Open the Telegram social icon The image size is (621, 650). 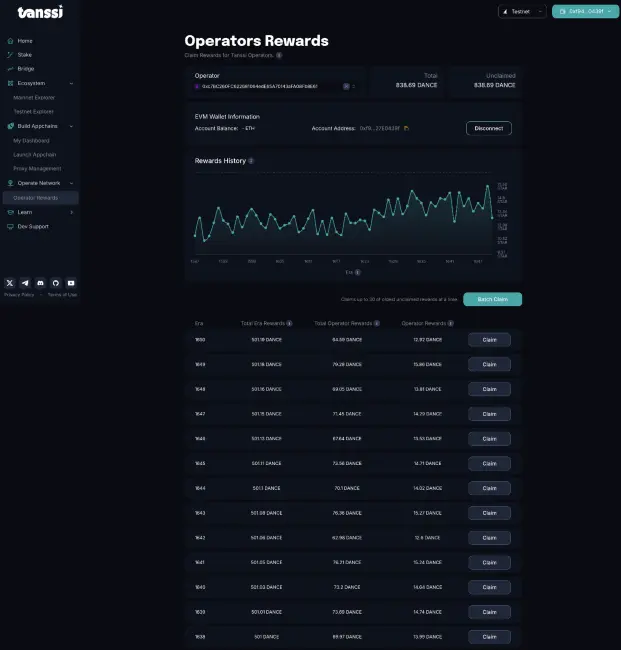(25, 283)
